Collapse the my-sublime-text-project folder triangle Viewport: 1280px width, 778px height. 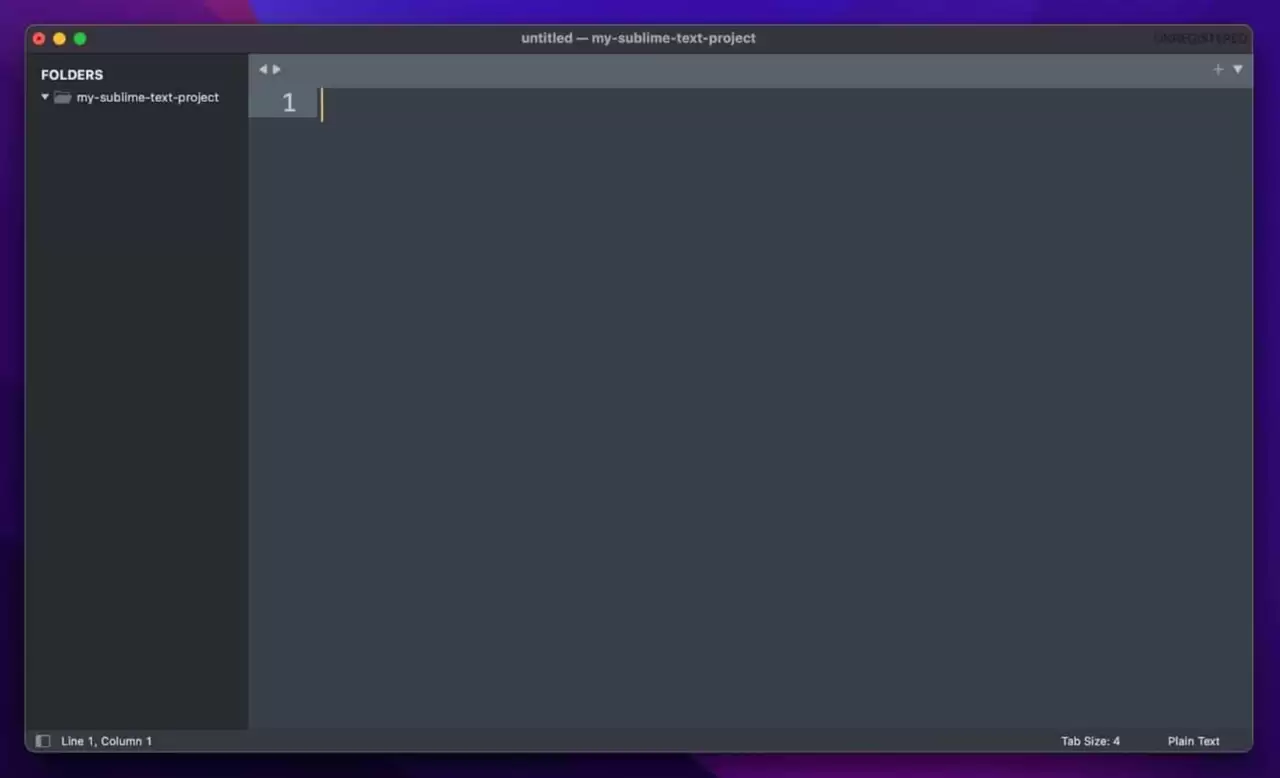[x=45, y=97]
